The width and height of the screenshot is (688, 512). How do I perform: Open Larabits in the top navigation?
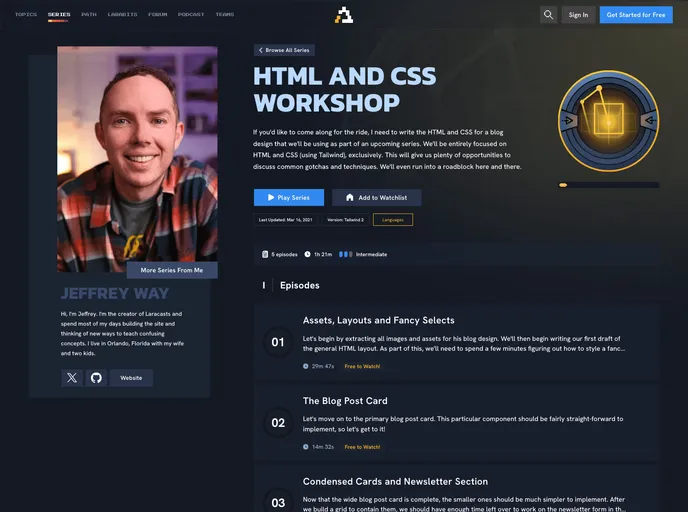(x=122, y=14)
